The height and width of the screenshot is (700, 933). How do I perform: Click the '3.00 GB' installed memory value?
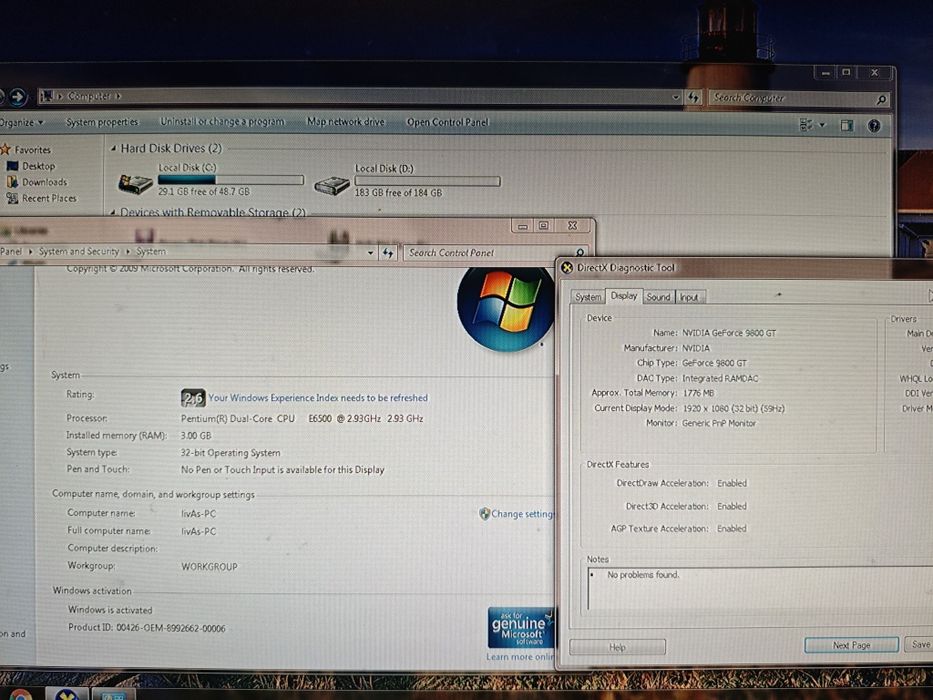click(196, 436)
